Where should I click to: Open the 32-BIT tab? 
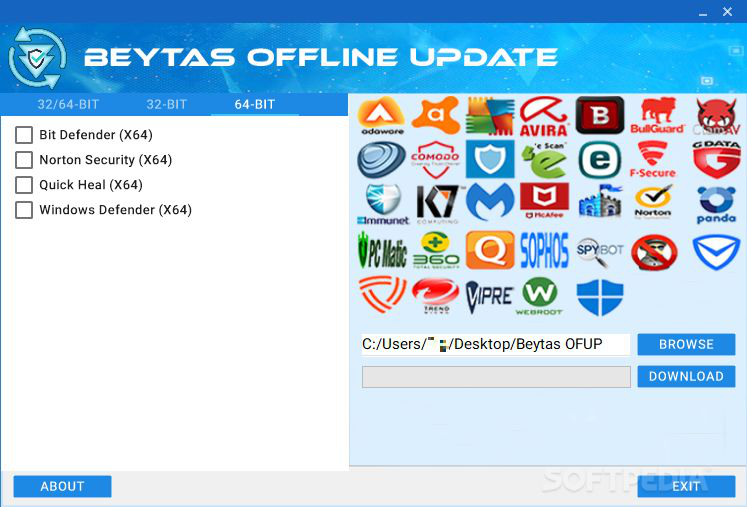pos(166,104)
